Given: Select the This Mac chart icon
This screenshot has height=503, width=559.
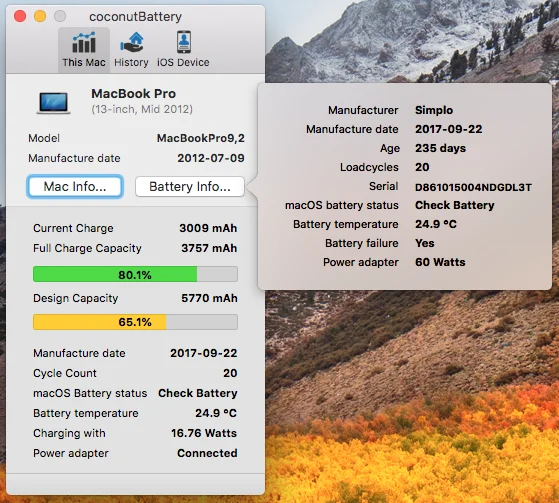Looking at the screenshot, I should pos(84,42).
